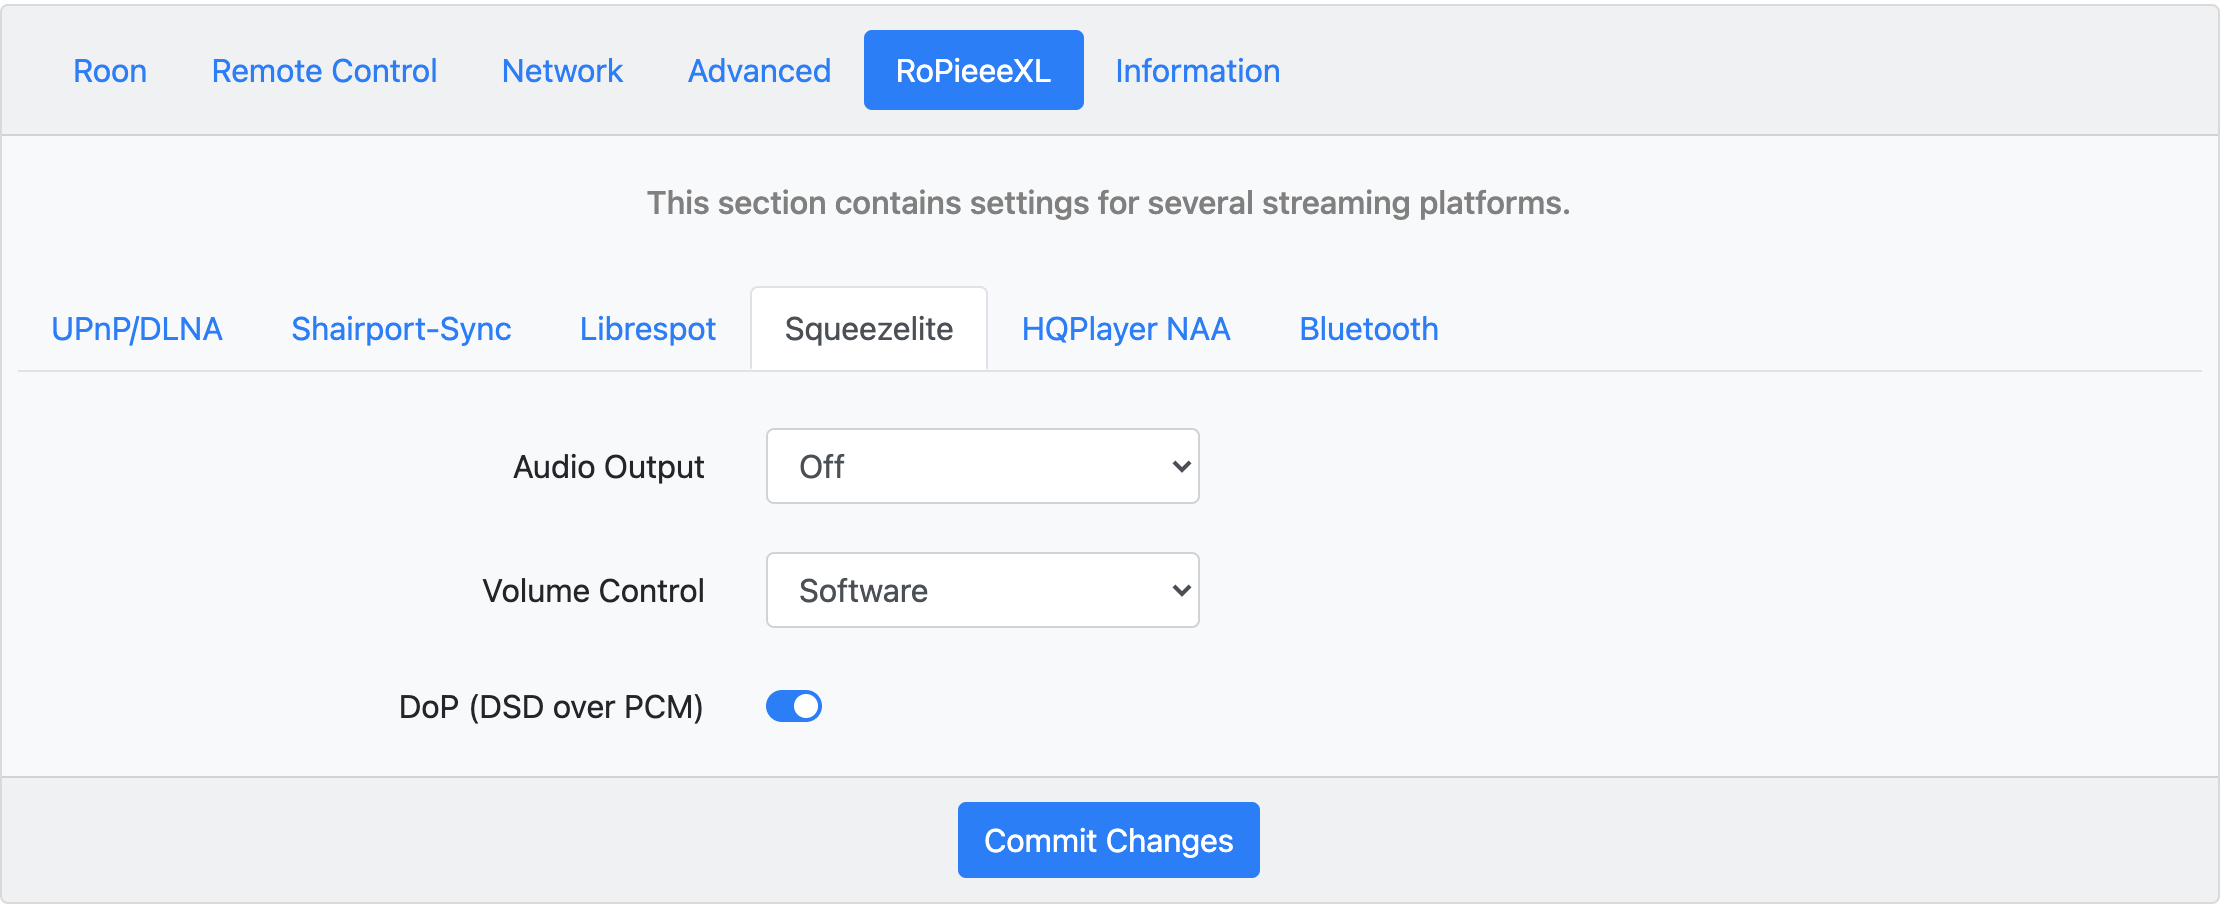Open the Shairport-Sync sub-tab
Viewport: 2220px width, 908px height.
(401, 329)
